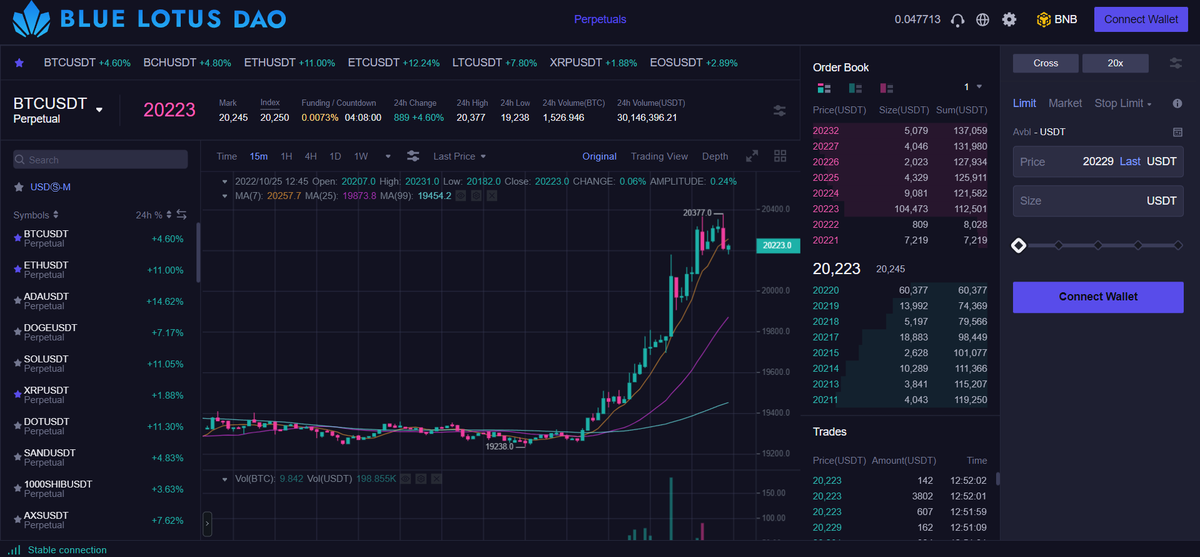This screenshot has width=1200, height=557.
Task: Open more time intervals dropdown arrow
Action: pos(388,156)
